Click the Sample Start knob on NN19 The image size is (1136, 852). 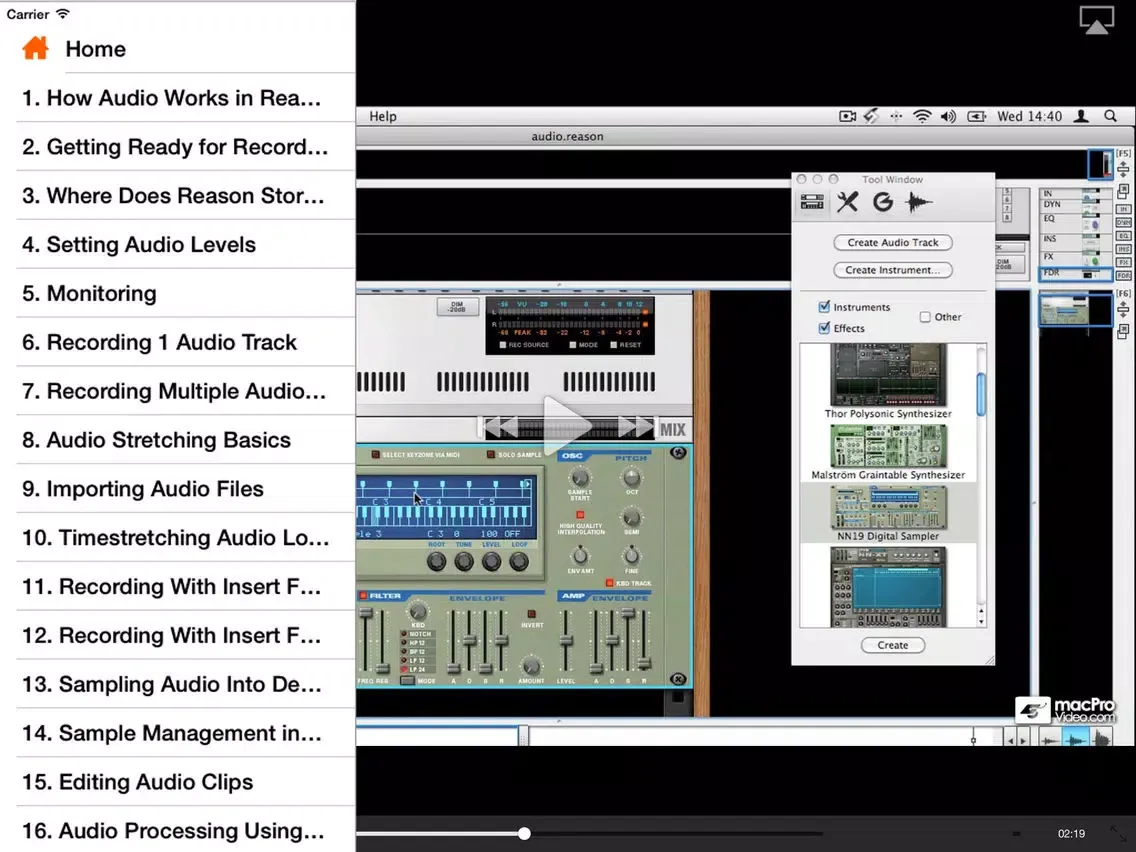[x=580, y=477]
